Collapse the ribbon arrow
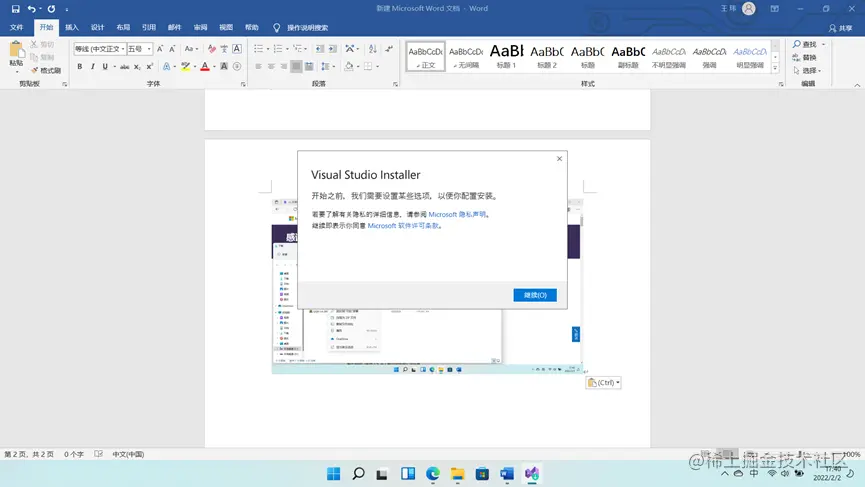Image resolution: width=865 pixels, height=487 pixels. [x=857, y=85]
